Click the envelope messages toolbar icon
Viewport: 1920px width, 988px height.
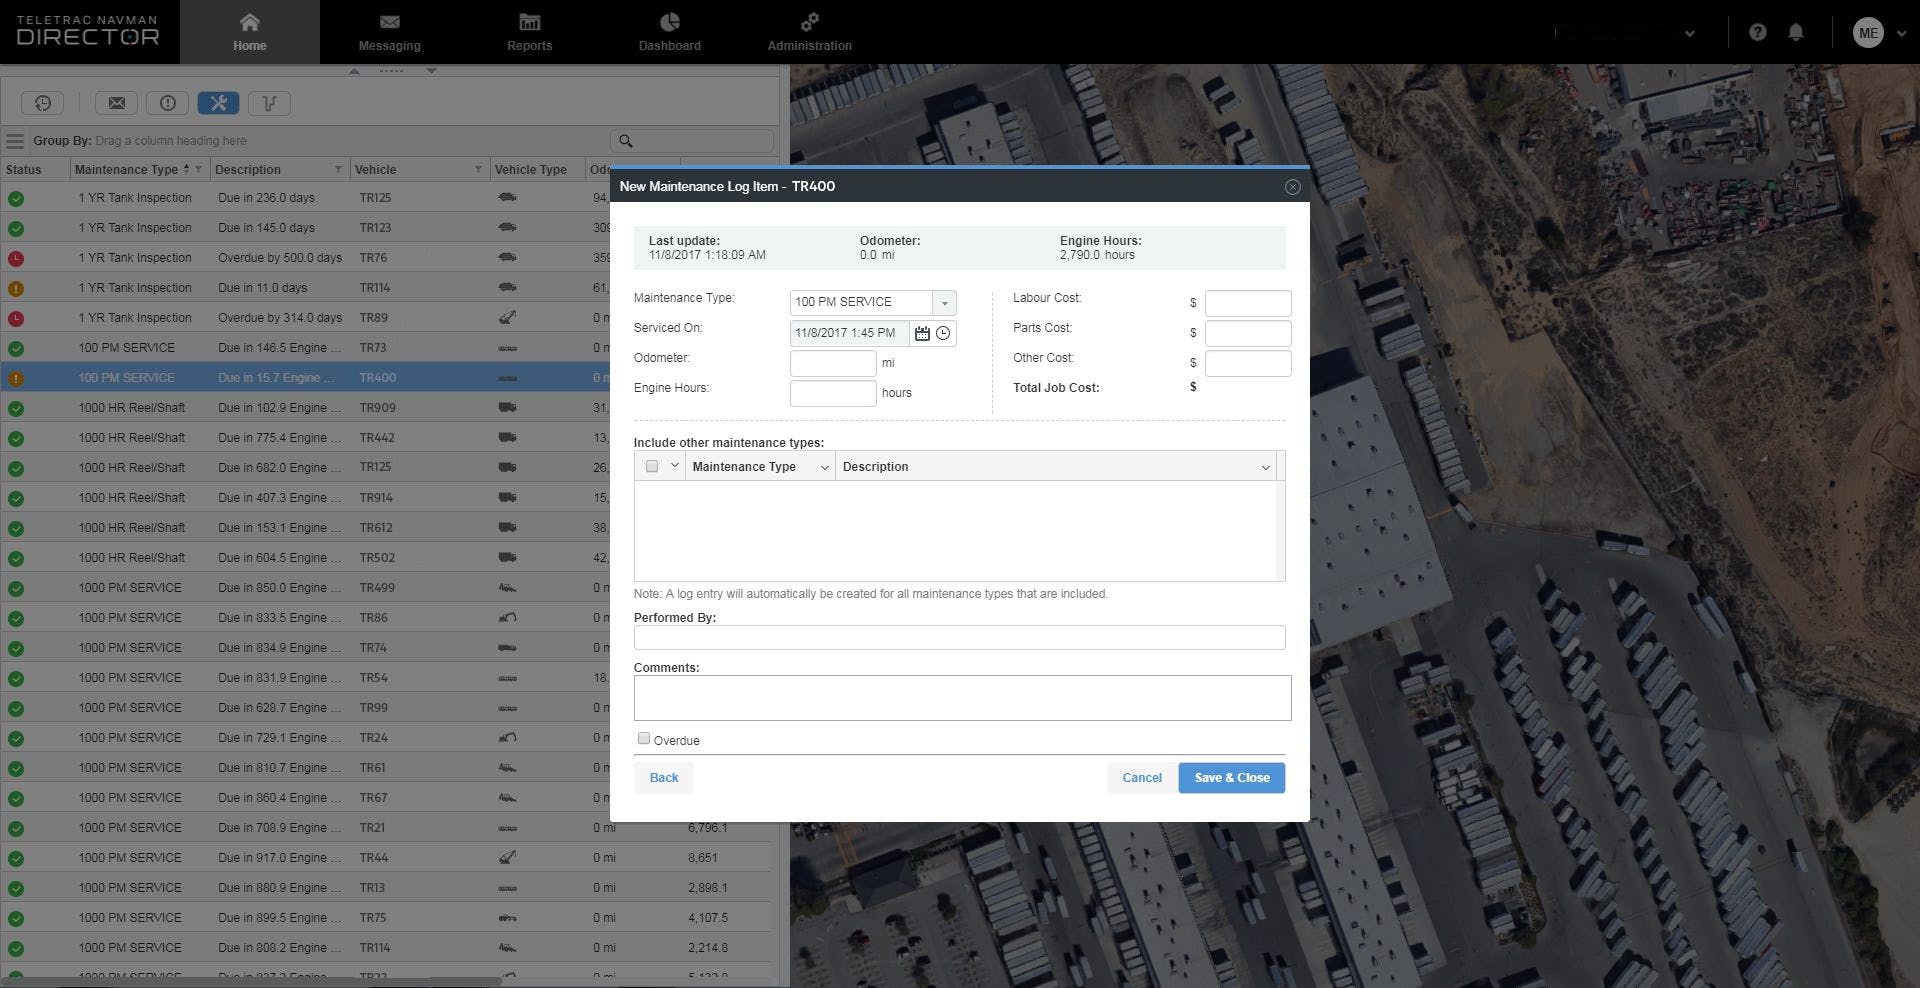117,103
